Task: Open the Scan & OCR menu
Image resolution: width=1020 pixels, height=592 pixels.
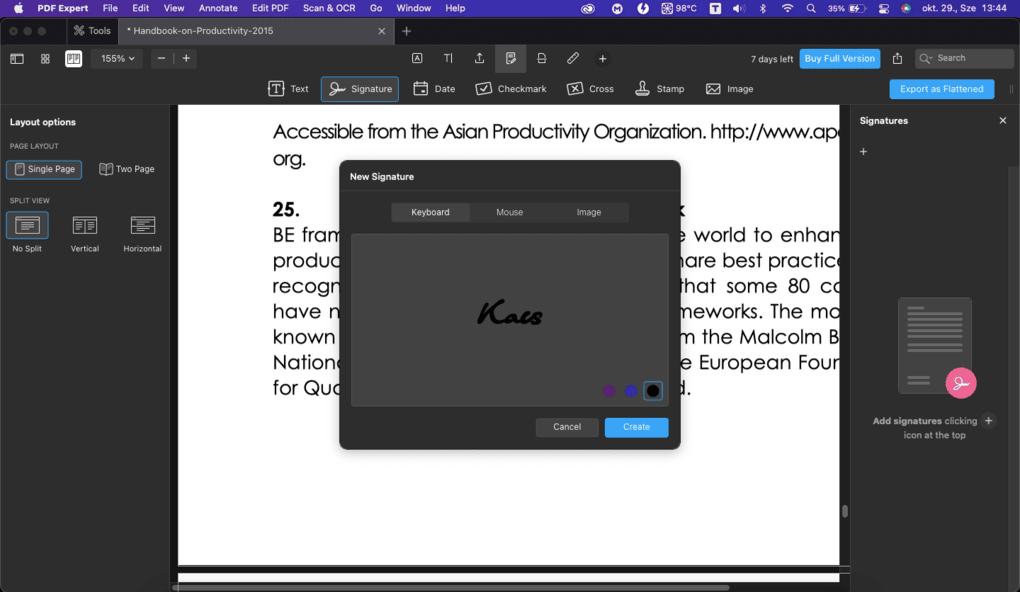Action: pyautogui.click(x=329, y=7)
